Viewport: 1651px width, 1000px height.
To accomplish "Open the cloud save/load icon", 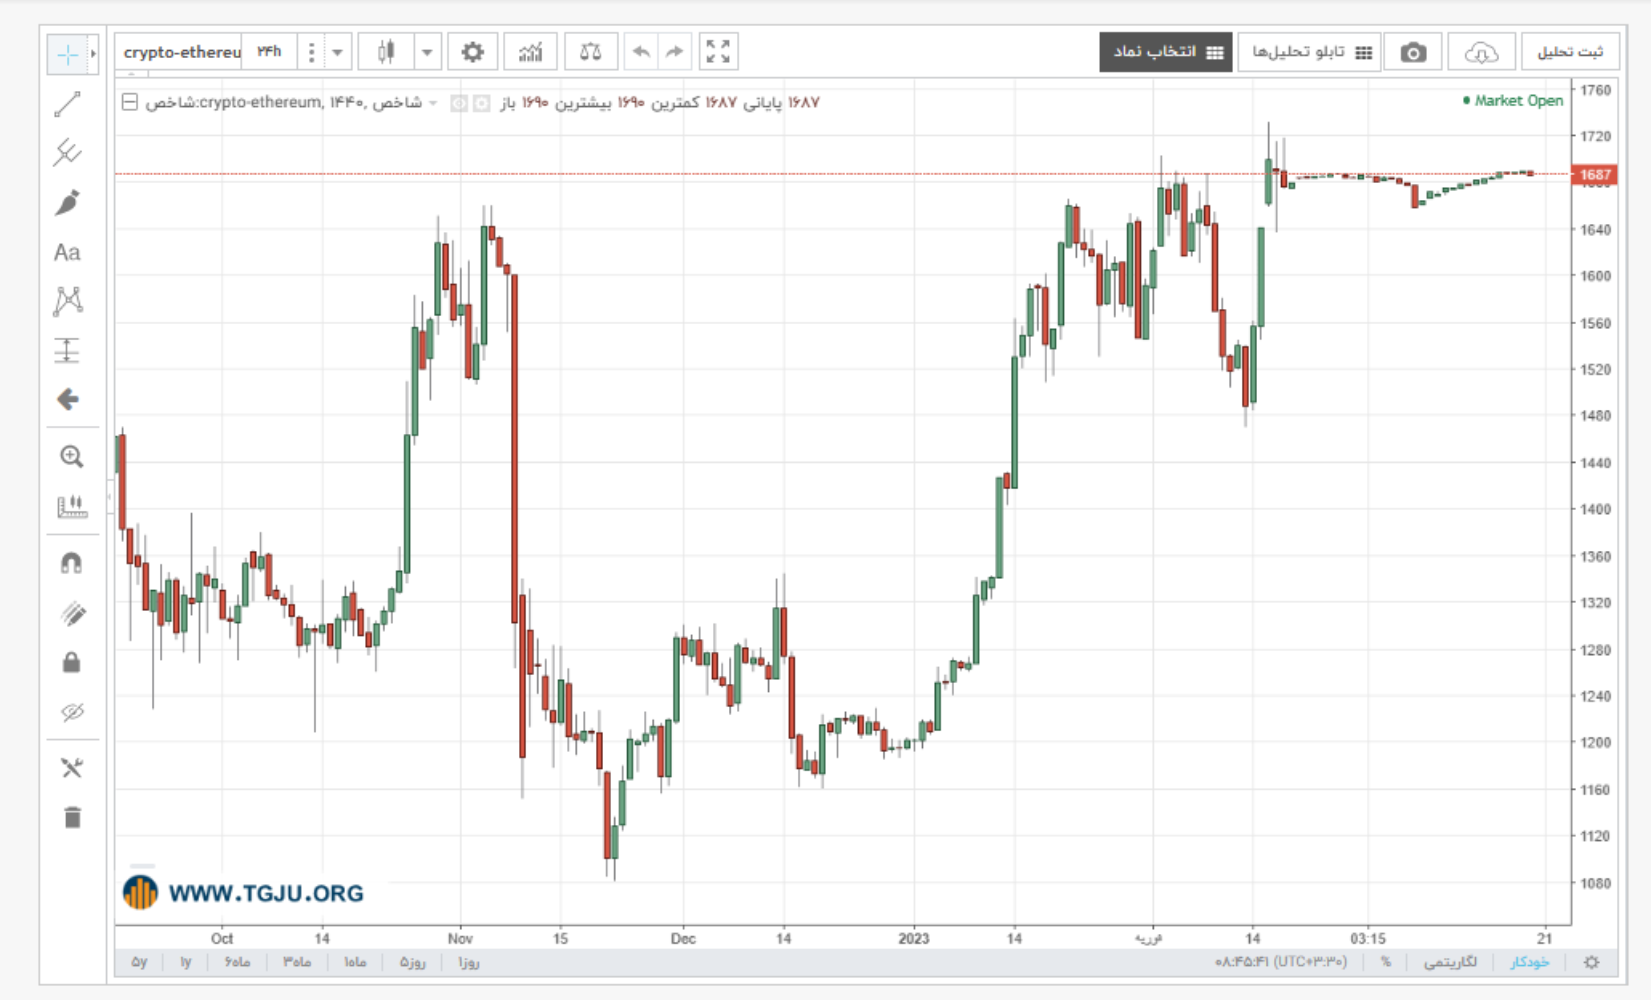I will (1481, 52).
